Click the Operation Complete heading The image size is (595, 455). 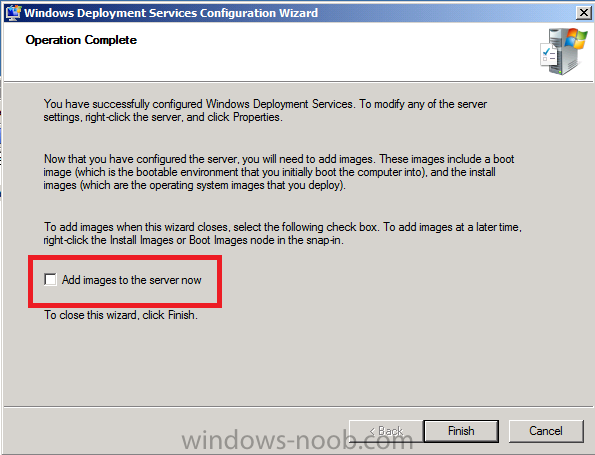pos(81,40)
